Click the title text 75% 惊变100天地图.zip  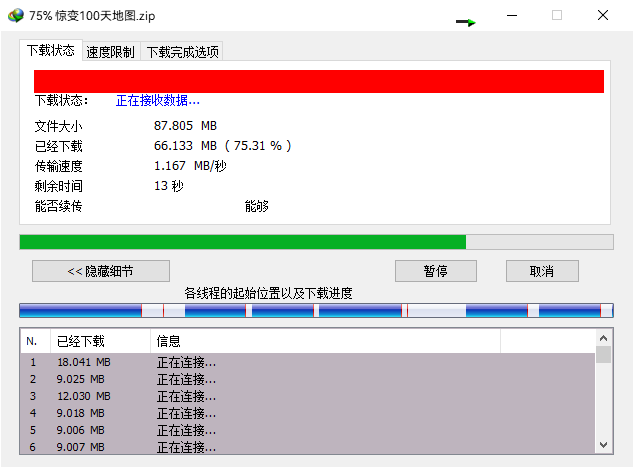tap(92, 16)
